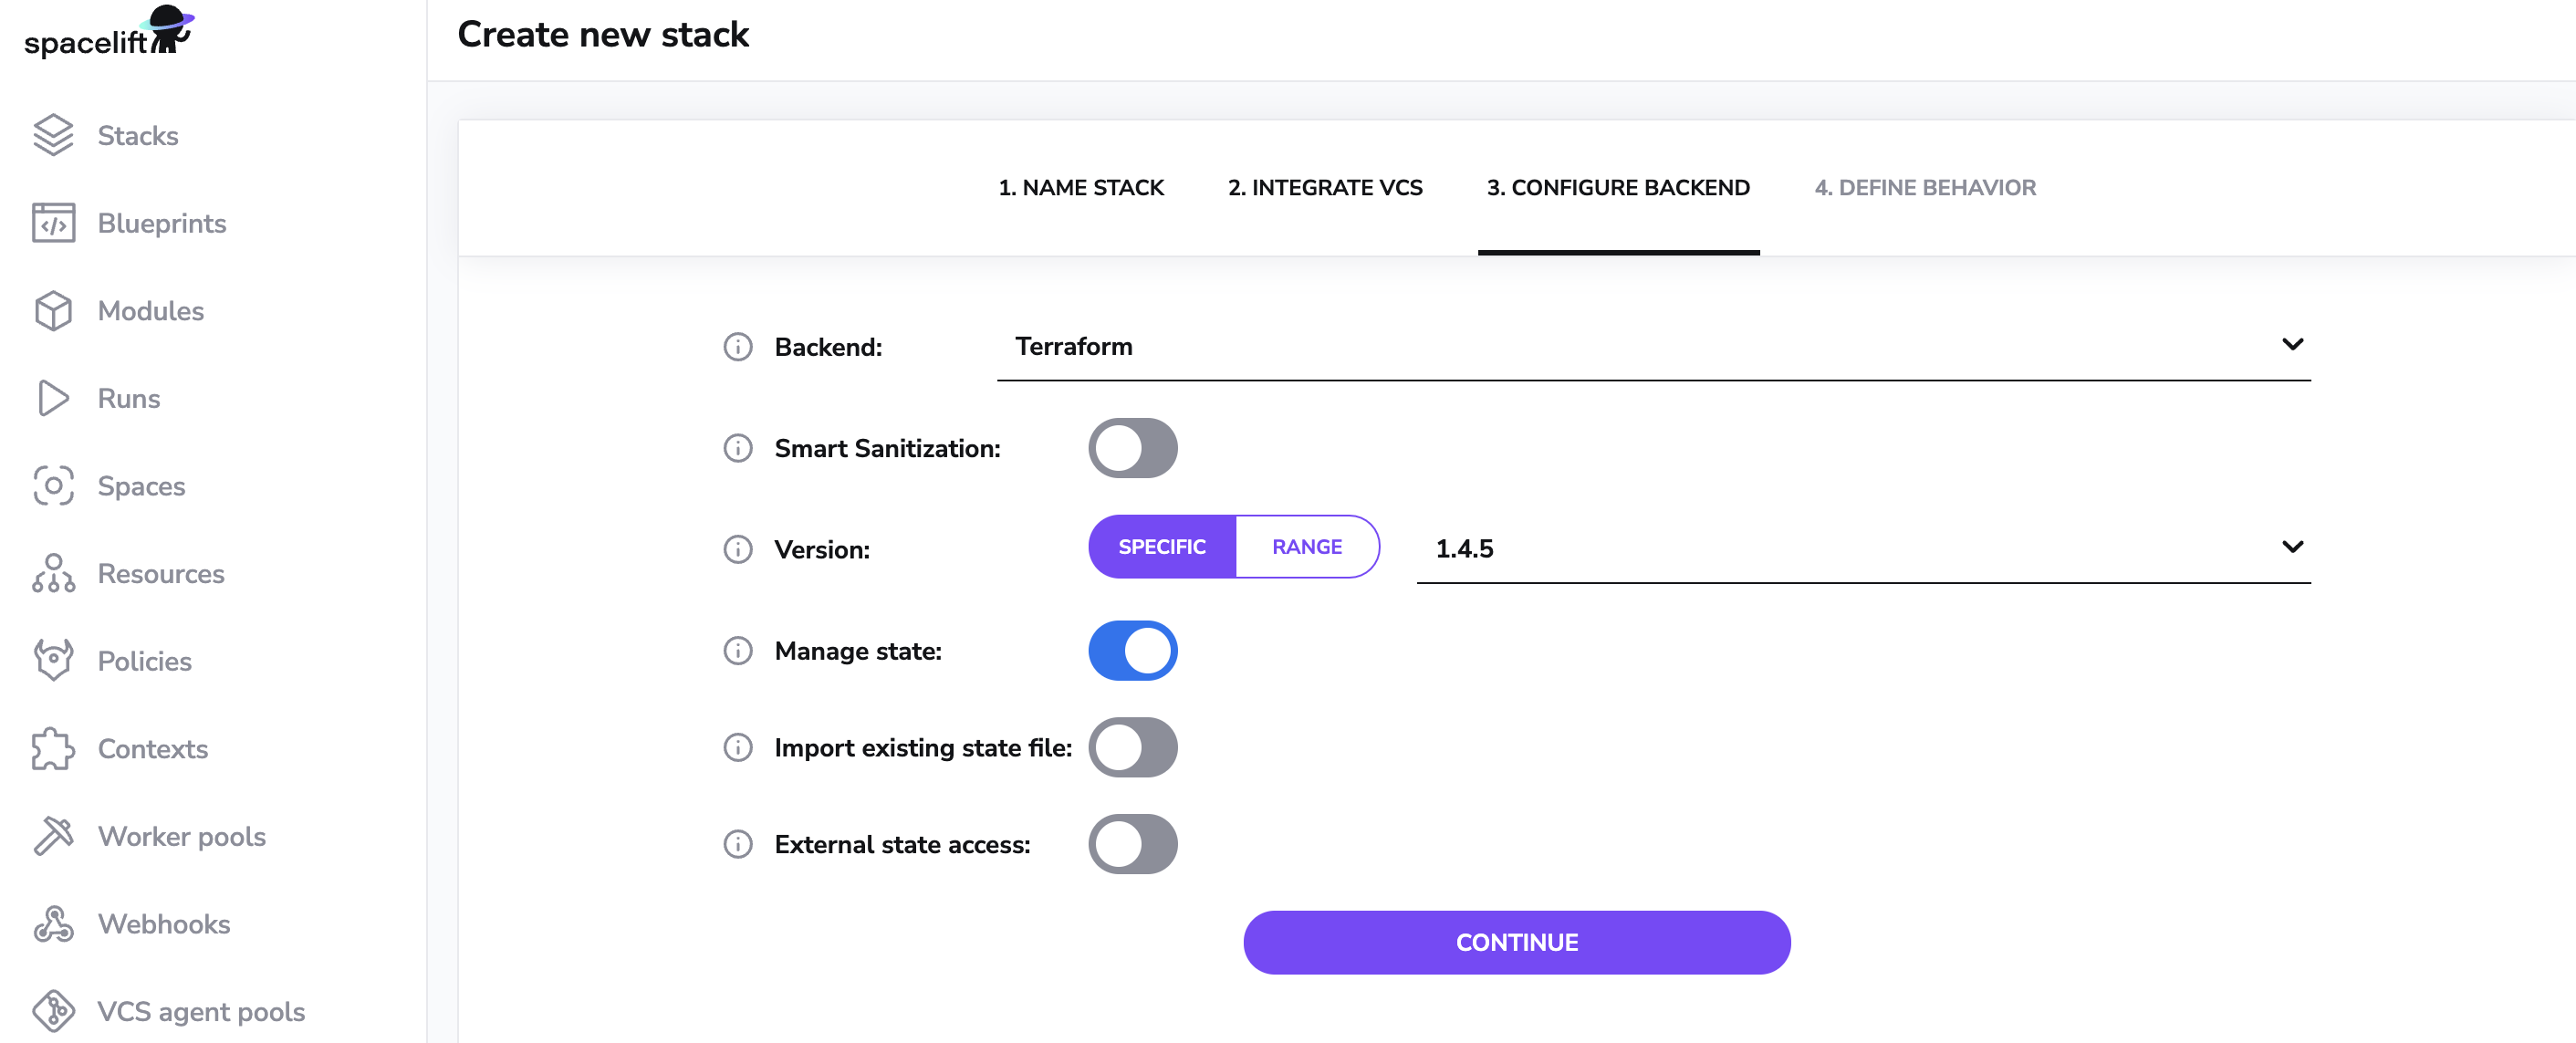Go to Runs using the play icon

(x=53, y=398)
